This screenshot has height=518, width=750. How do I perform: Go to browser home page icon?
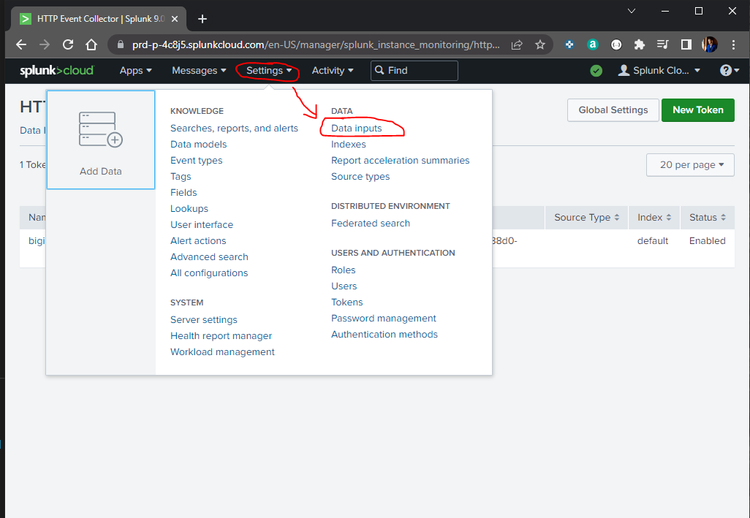92,44
